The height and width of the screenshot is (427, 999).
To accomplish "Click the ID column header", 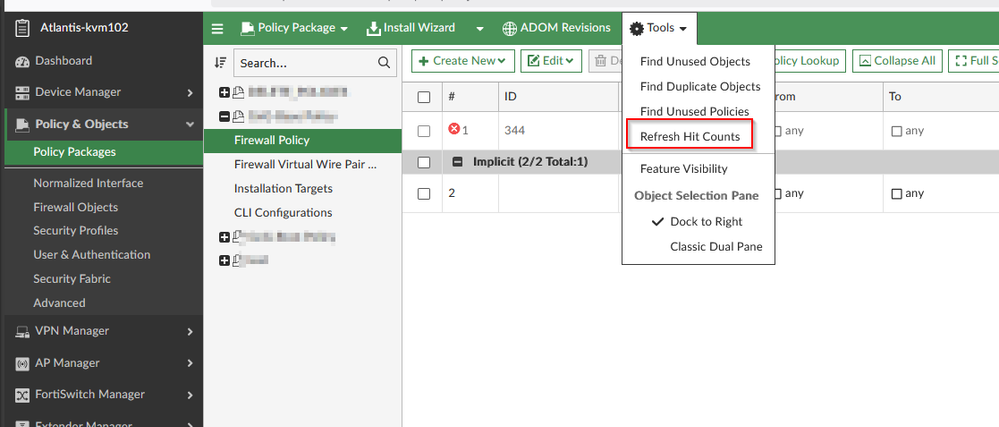I will [x=510, y=97].
